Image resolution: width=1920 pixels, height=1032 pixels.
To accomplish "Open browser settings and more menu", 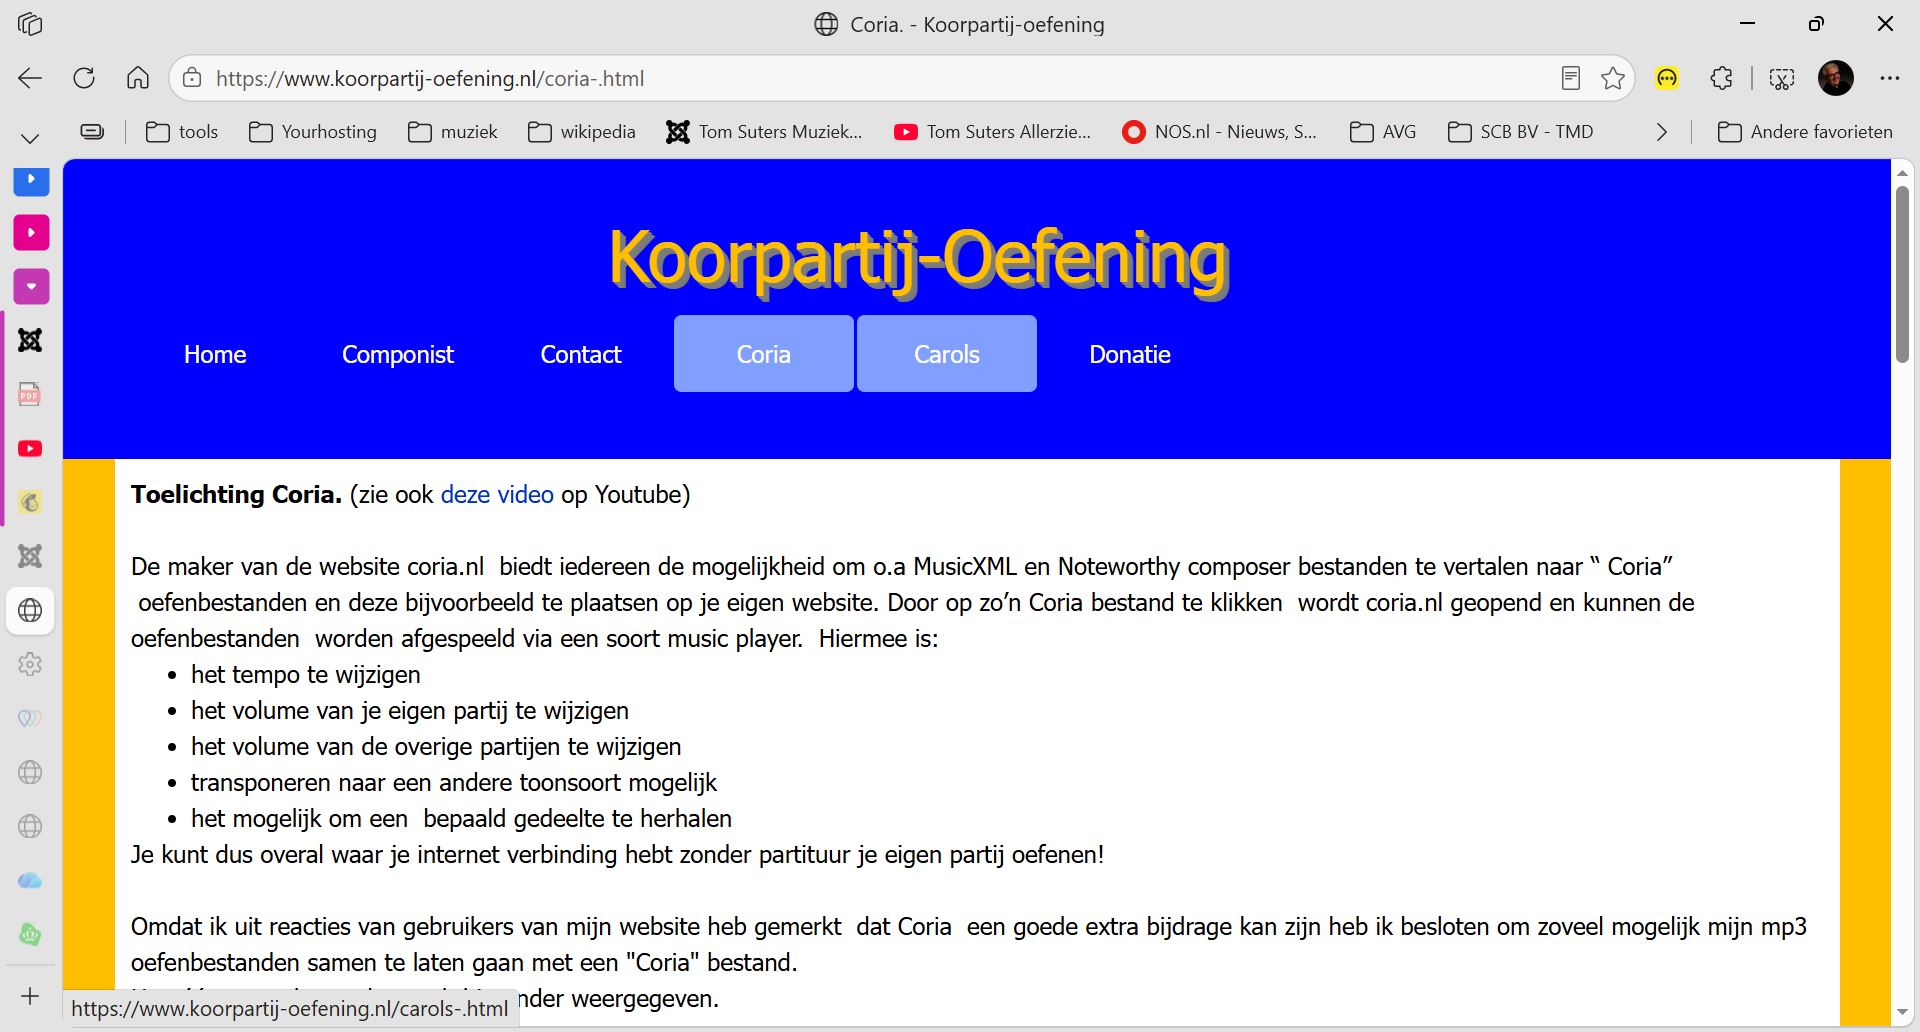I will click(x=1889, y=78).
